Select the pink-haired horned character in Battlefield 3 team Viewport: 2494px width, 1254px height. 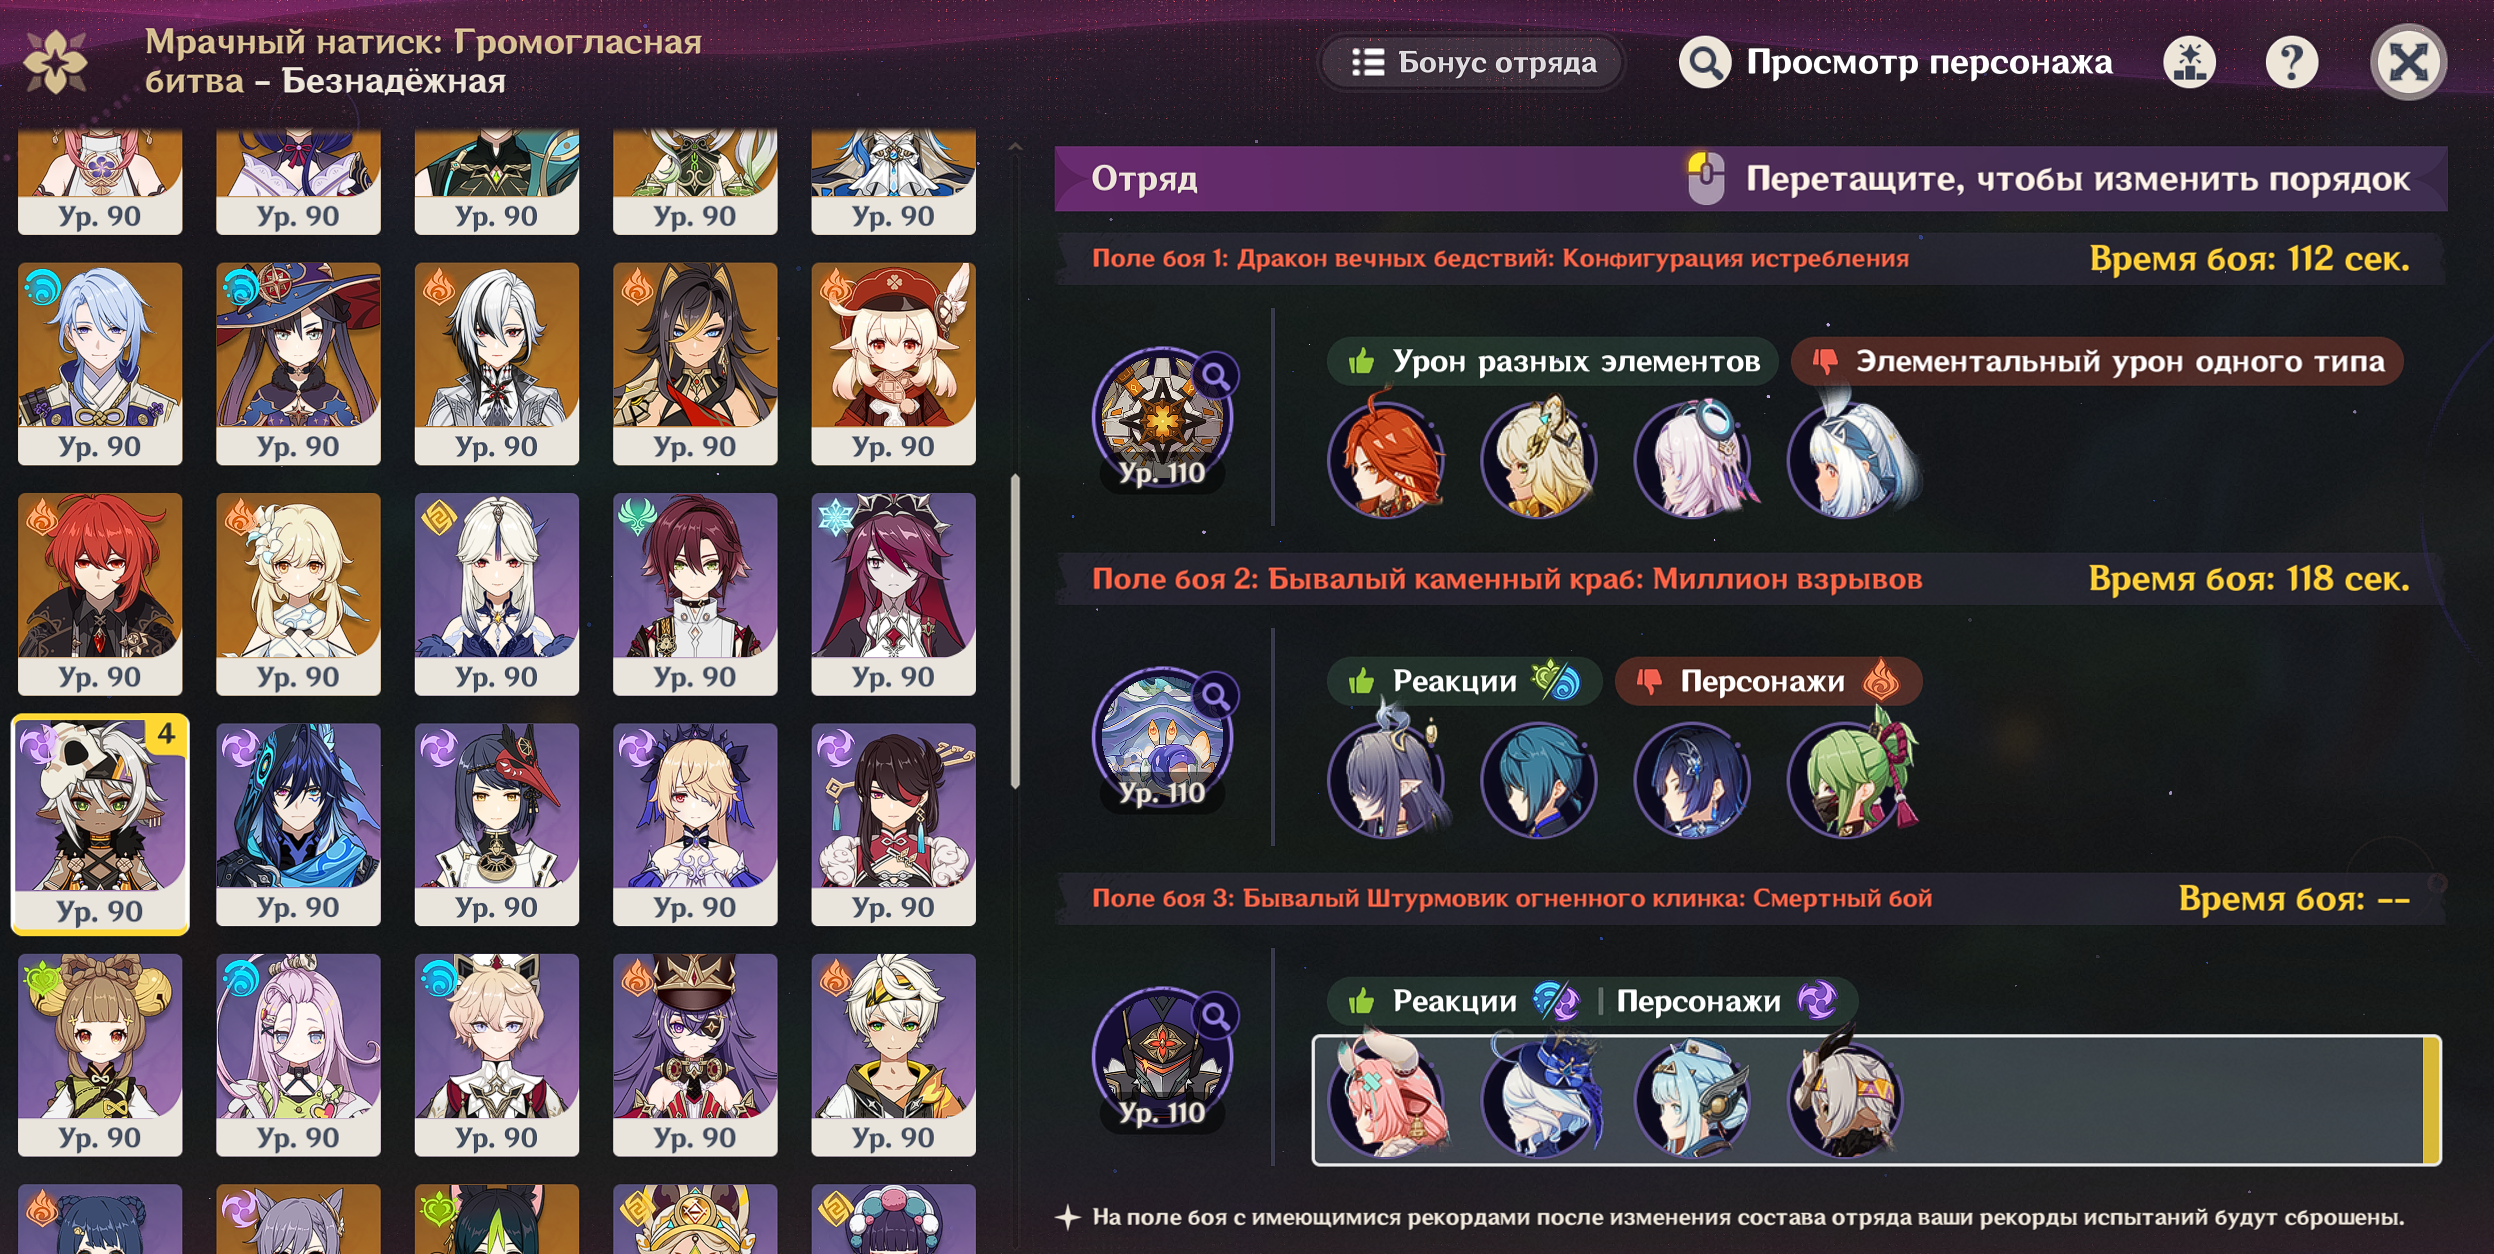pyautogui.click(x=1386, y=1098)
